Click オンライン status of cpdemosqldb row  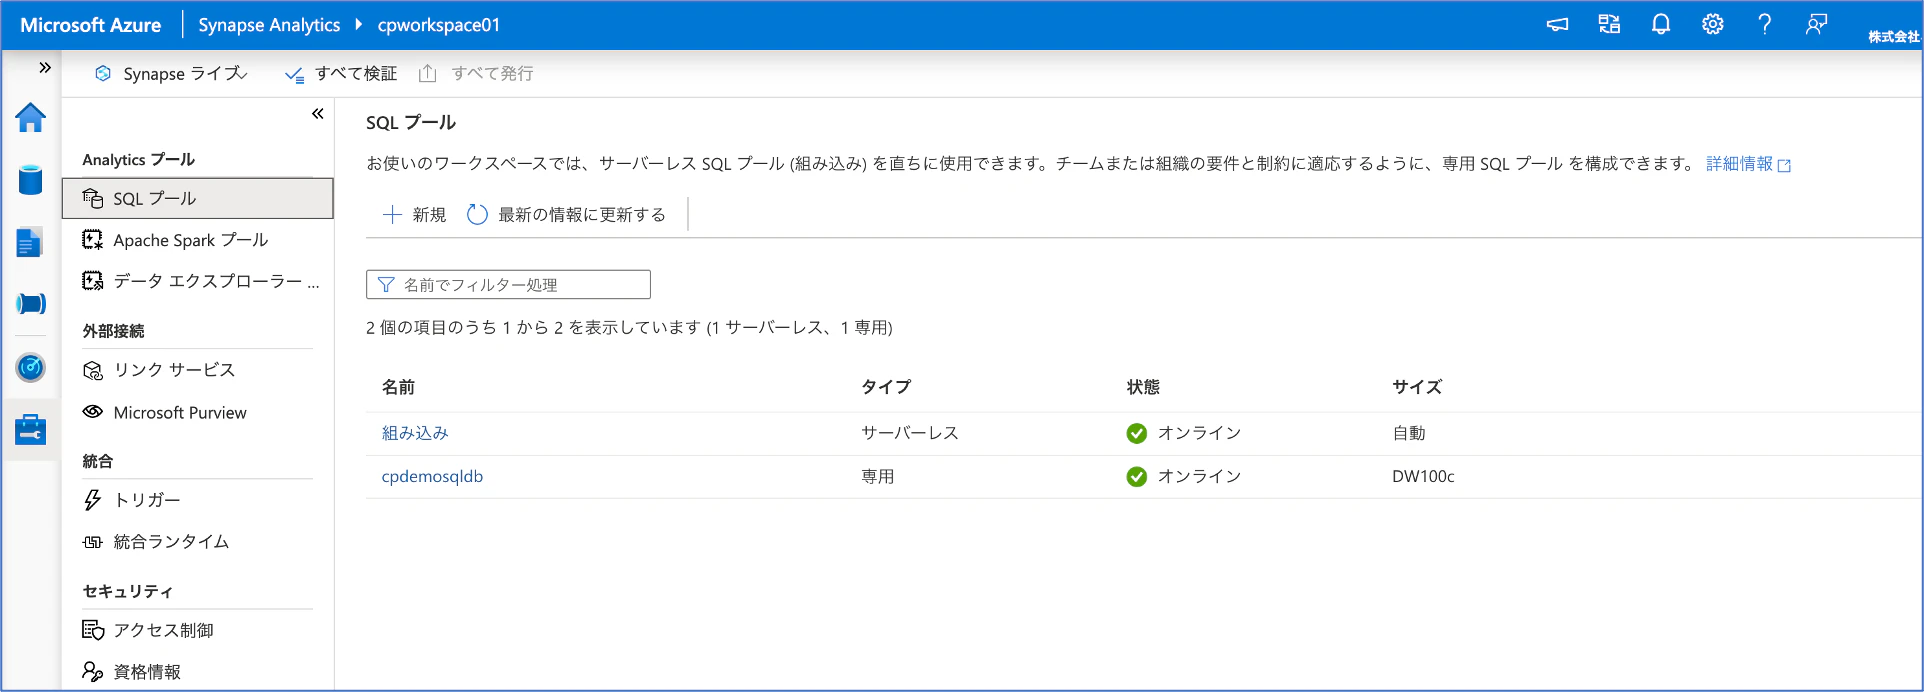point(1184,477)
